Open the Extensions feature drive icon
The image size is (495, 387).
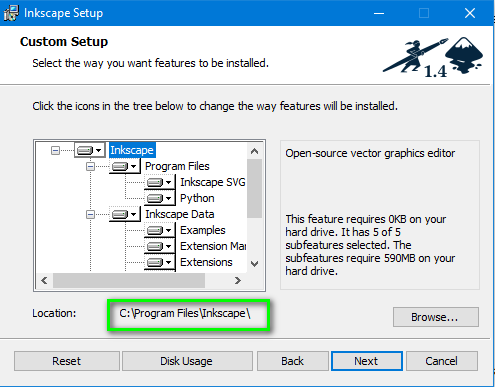[160, 262]
